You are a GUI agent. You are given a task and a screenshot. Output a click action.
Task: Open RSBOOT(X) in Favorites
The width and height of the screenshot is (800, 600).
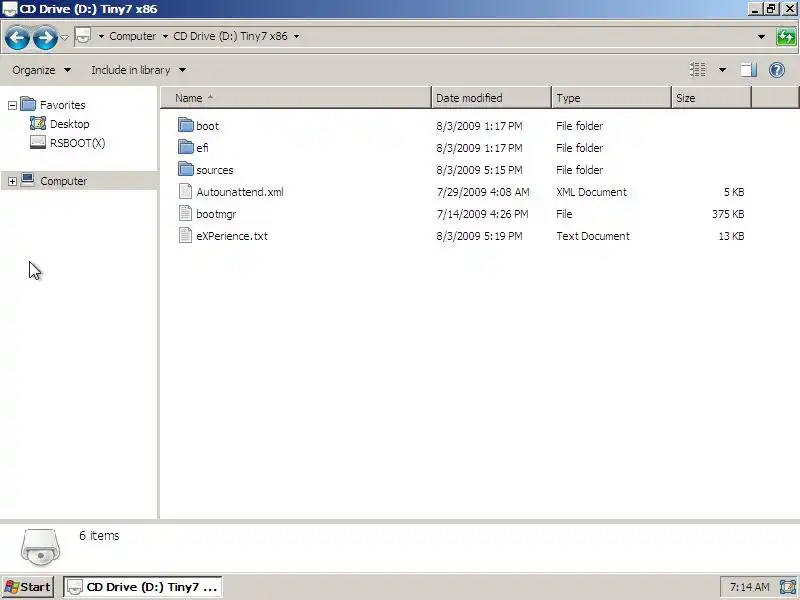(78, 143)
